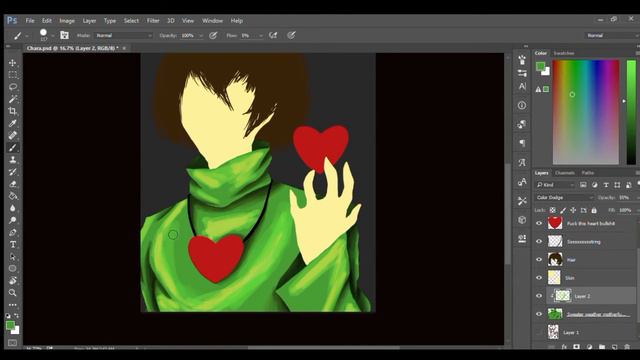This screenshot has height=360, width=640.
Task: Open the Character panel icon
Action: coord(522,87)
